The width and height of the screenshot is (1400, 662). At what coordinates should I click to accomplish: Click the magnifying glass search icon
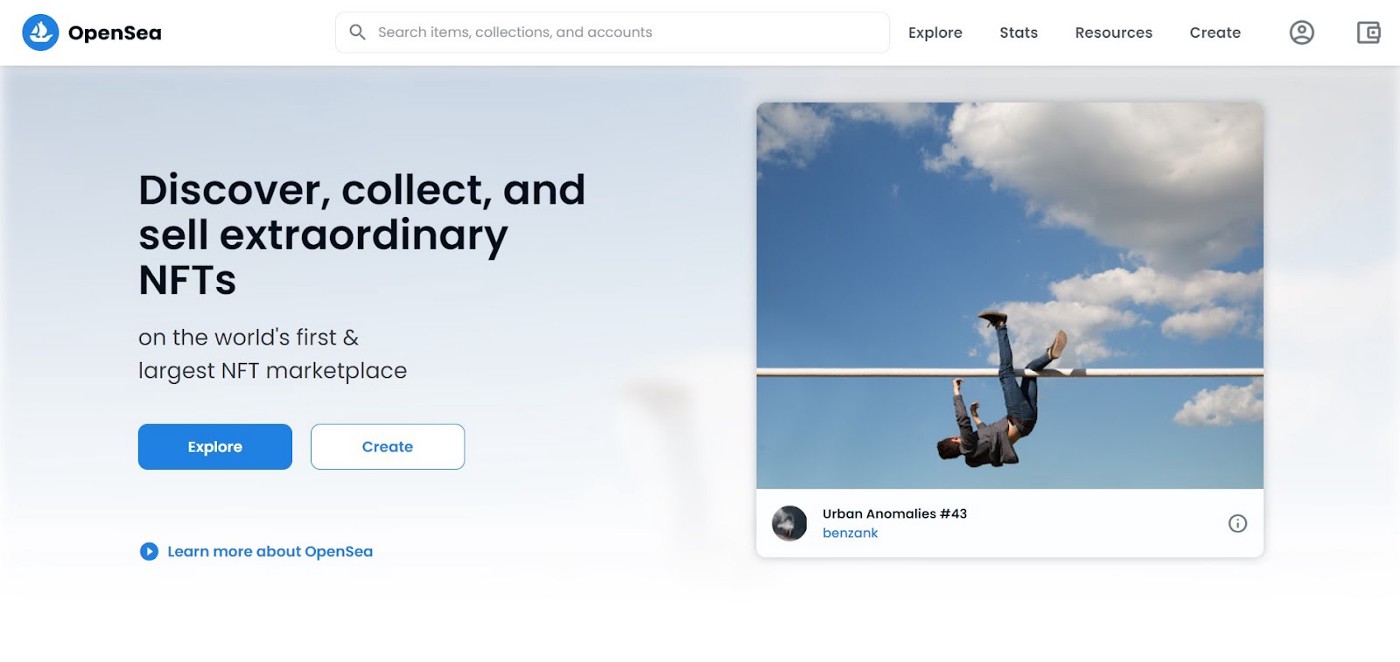357,32
